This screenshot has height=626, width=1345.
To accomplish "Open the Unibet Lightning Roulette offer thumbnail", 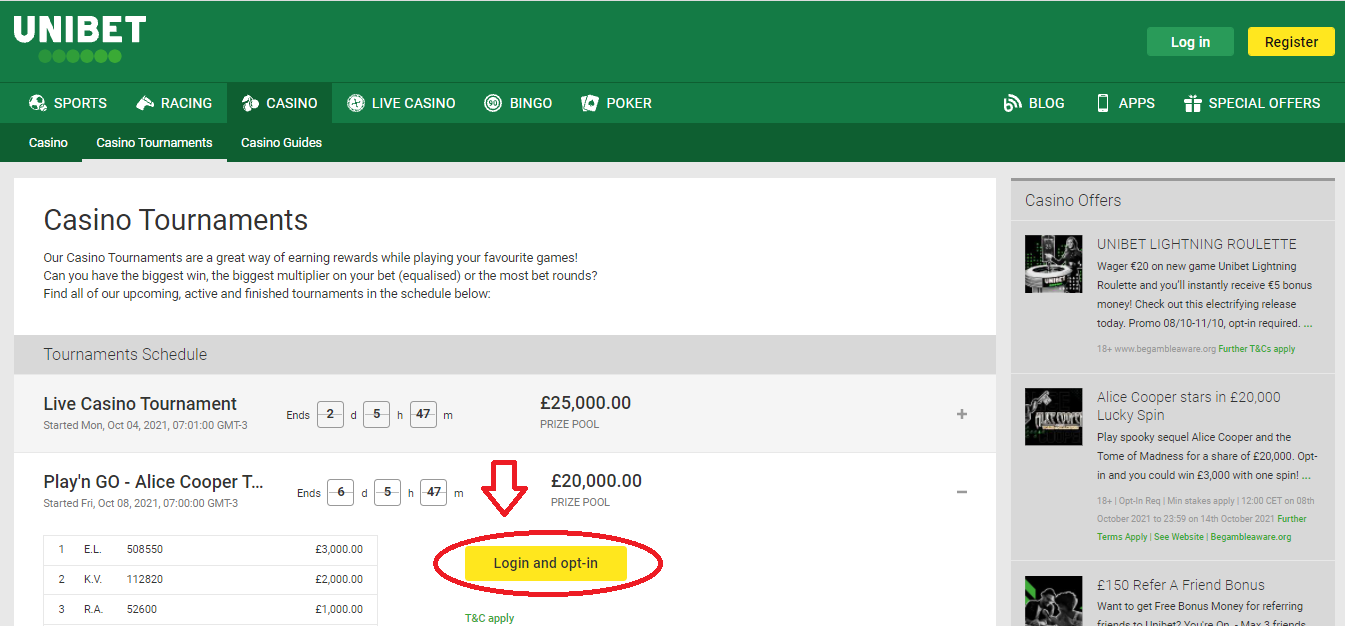I will click(x=1053, y=264).
